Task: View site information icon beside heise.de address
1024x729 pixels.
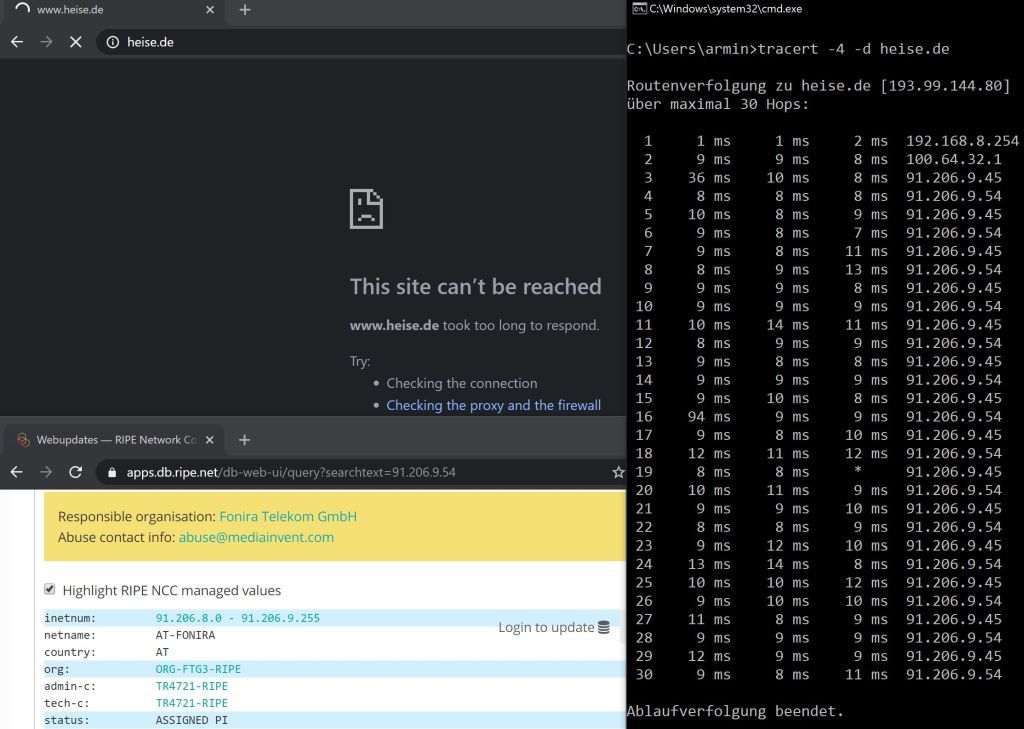Action: coord(112,42)
